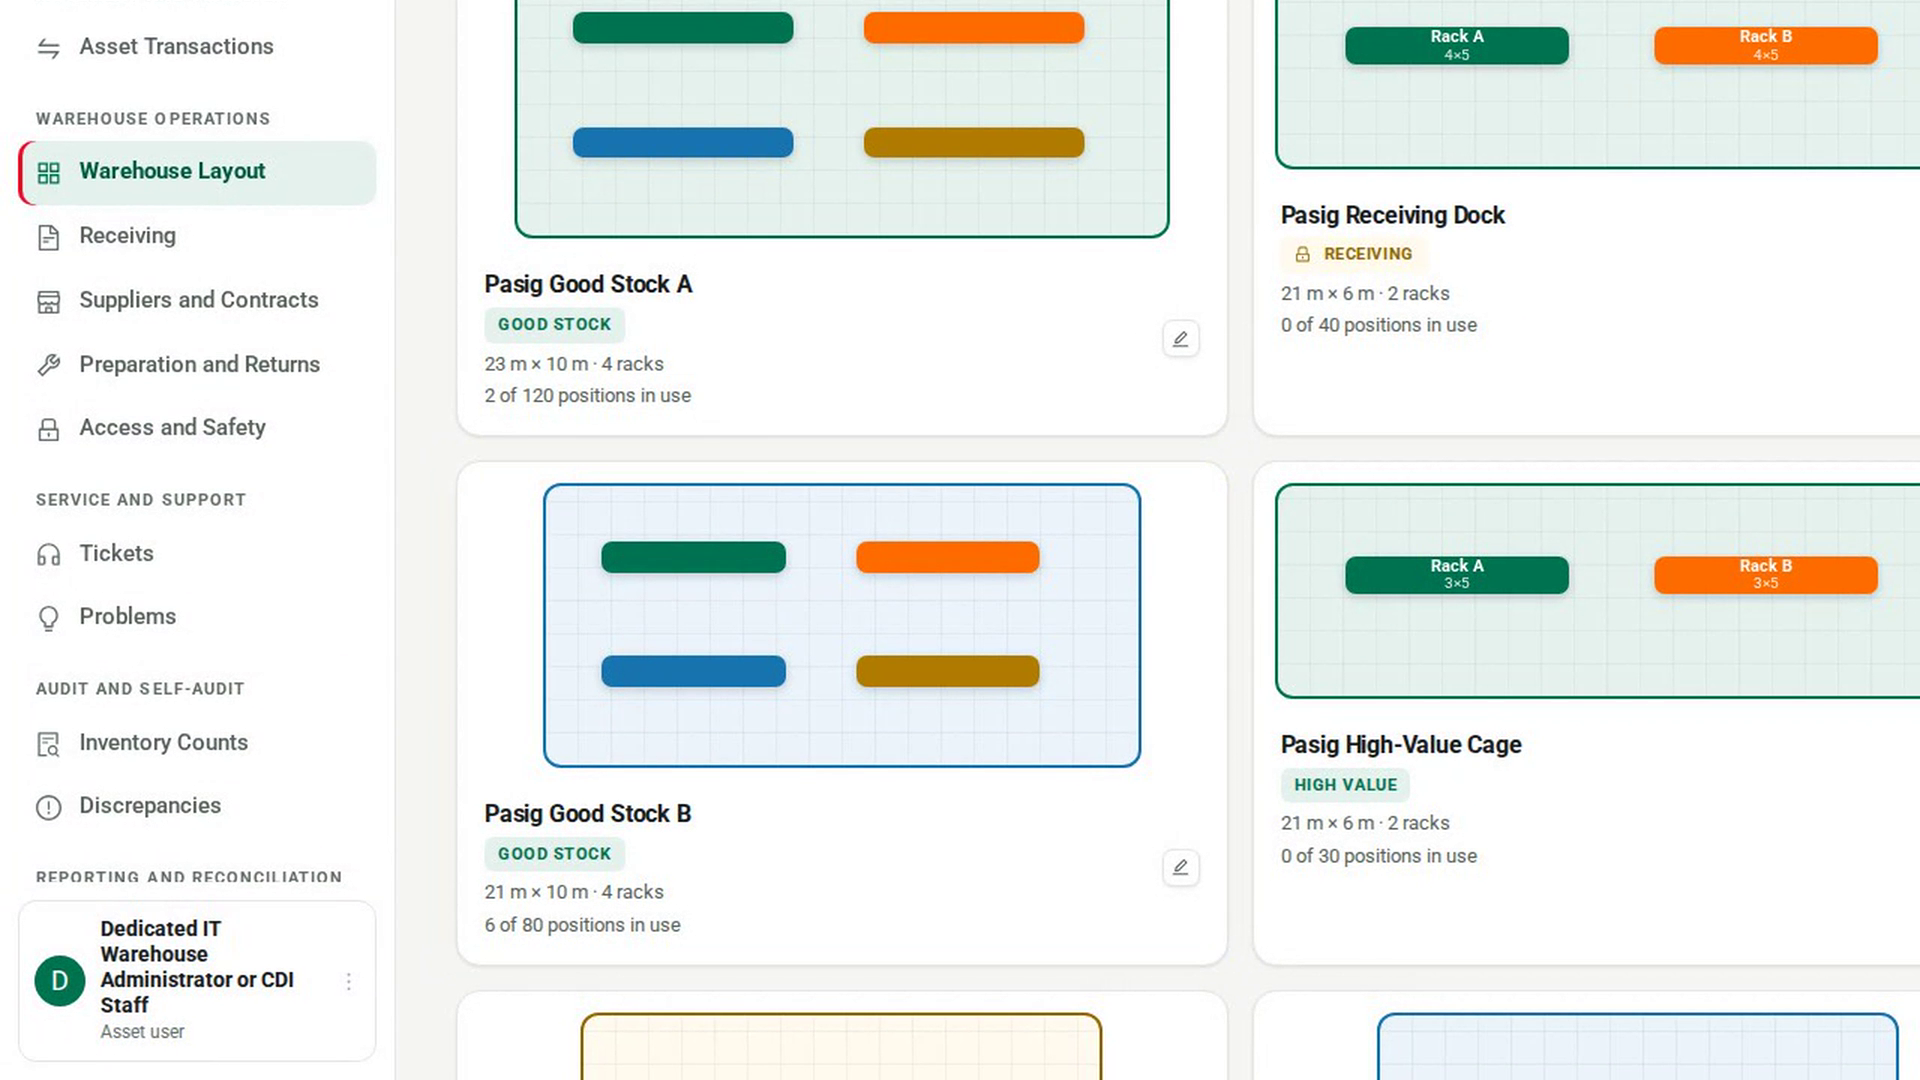
Task: Select the green rack in Pasig Good Stock A
Action: click(x=683, y=28)
